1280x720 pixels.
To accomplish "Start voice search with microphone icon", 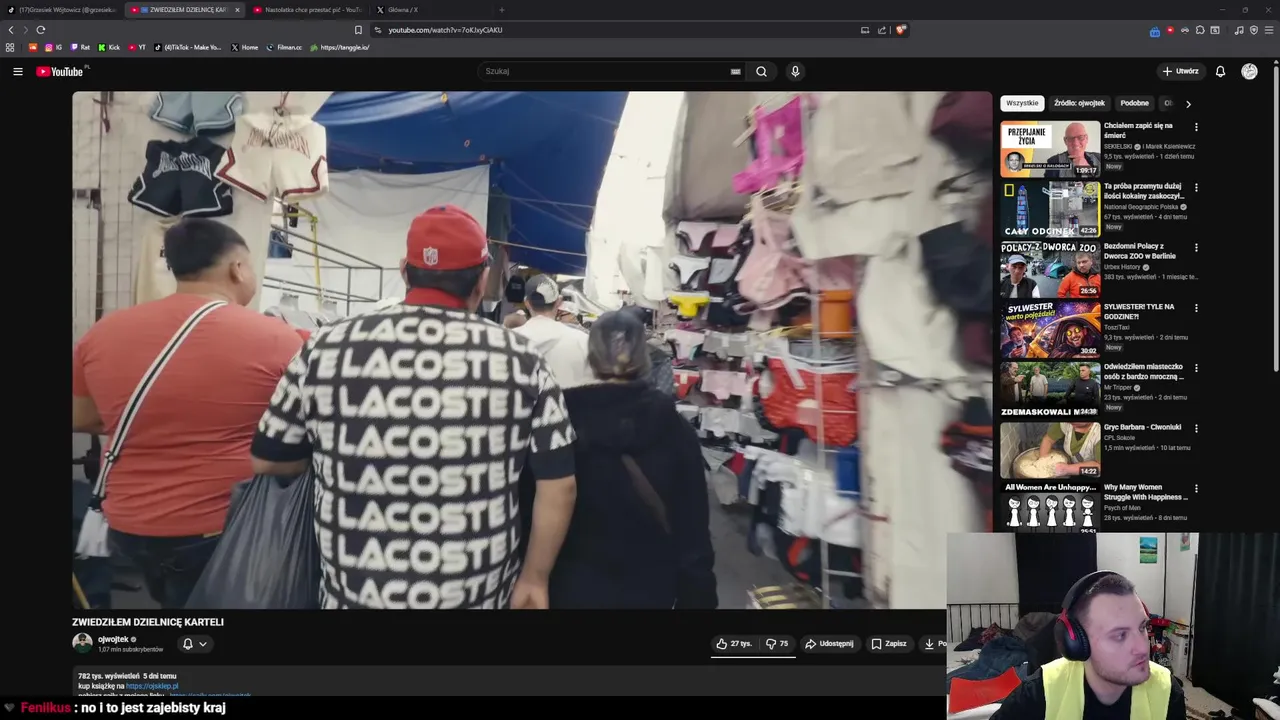I will [x=795, y=71].
